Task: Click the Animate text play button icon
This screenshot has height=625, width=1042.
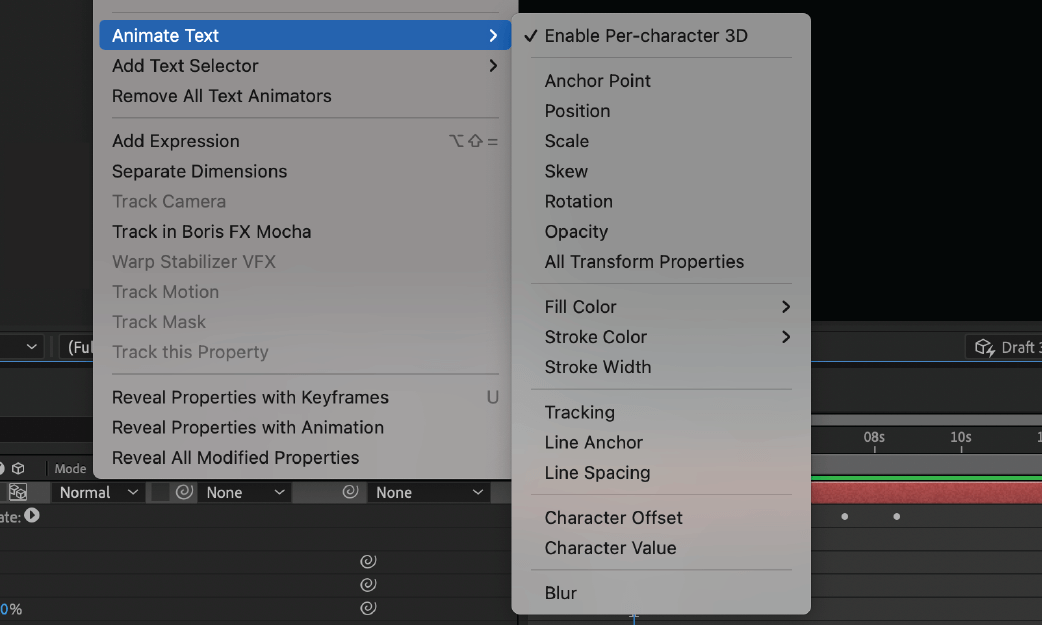Action: pyautogui.click(x=32, y=516)
